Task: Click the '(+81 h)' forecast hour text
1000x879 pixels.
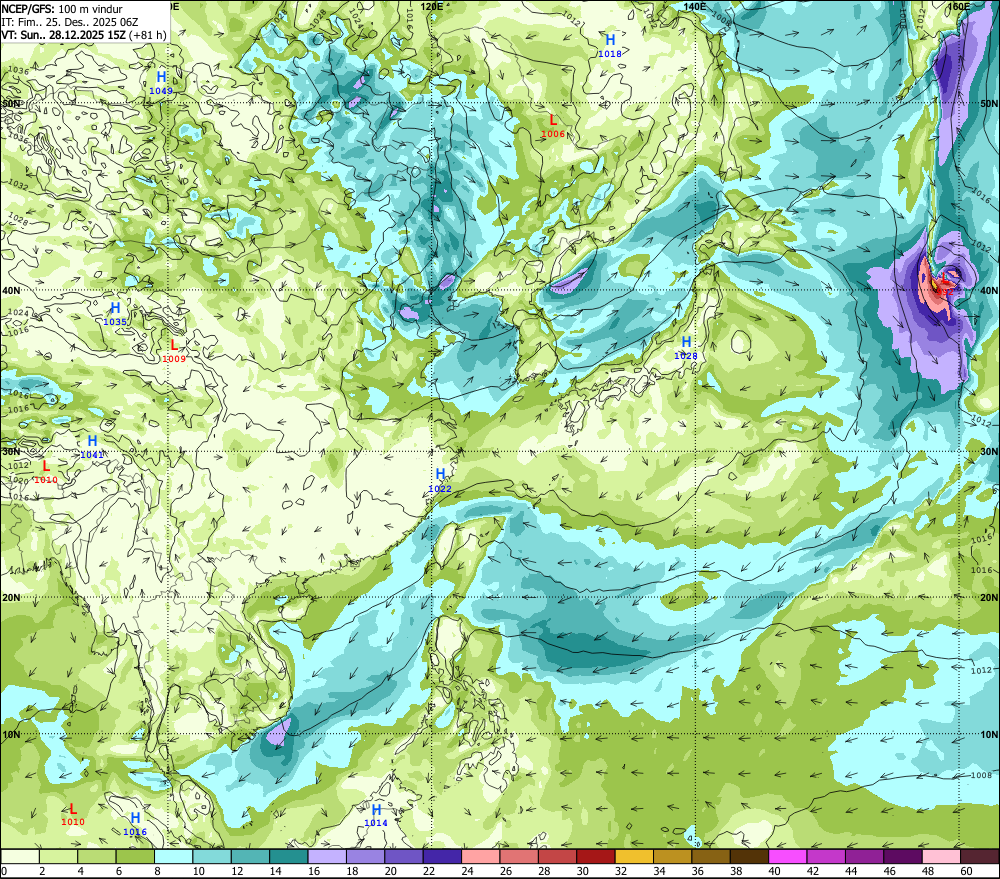Action: [148, 35]
